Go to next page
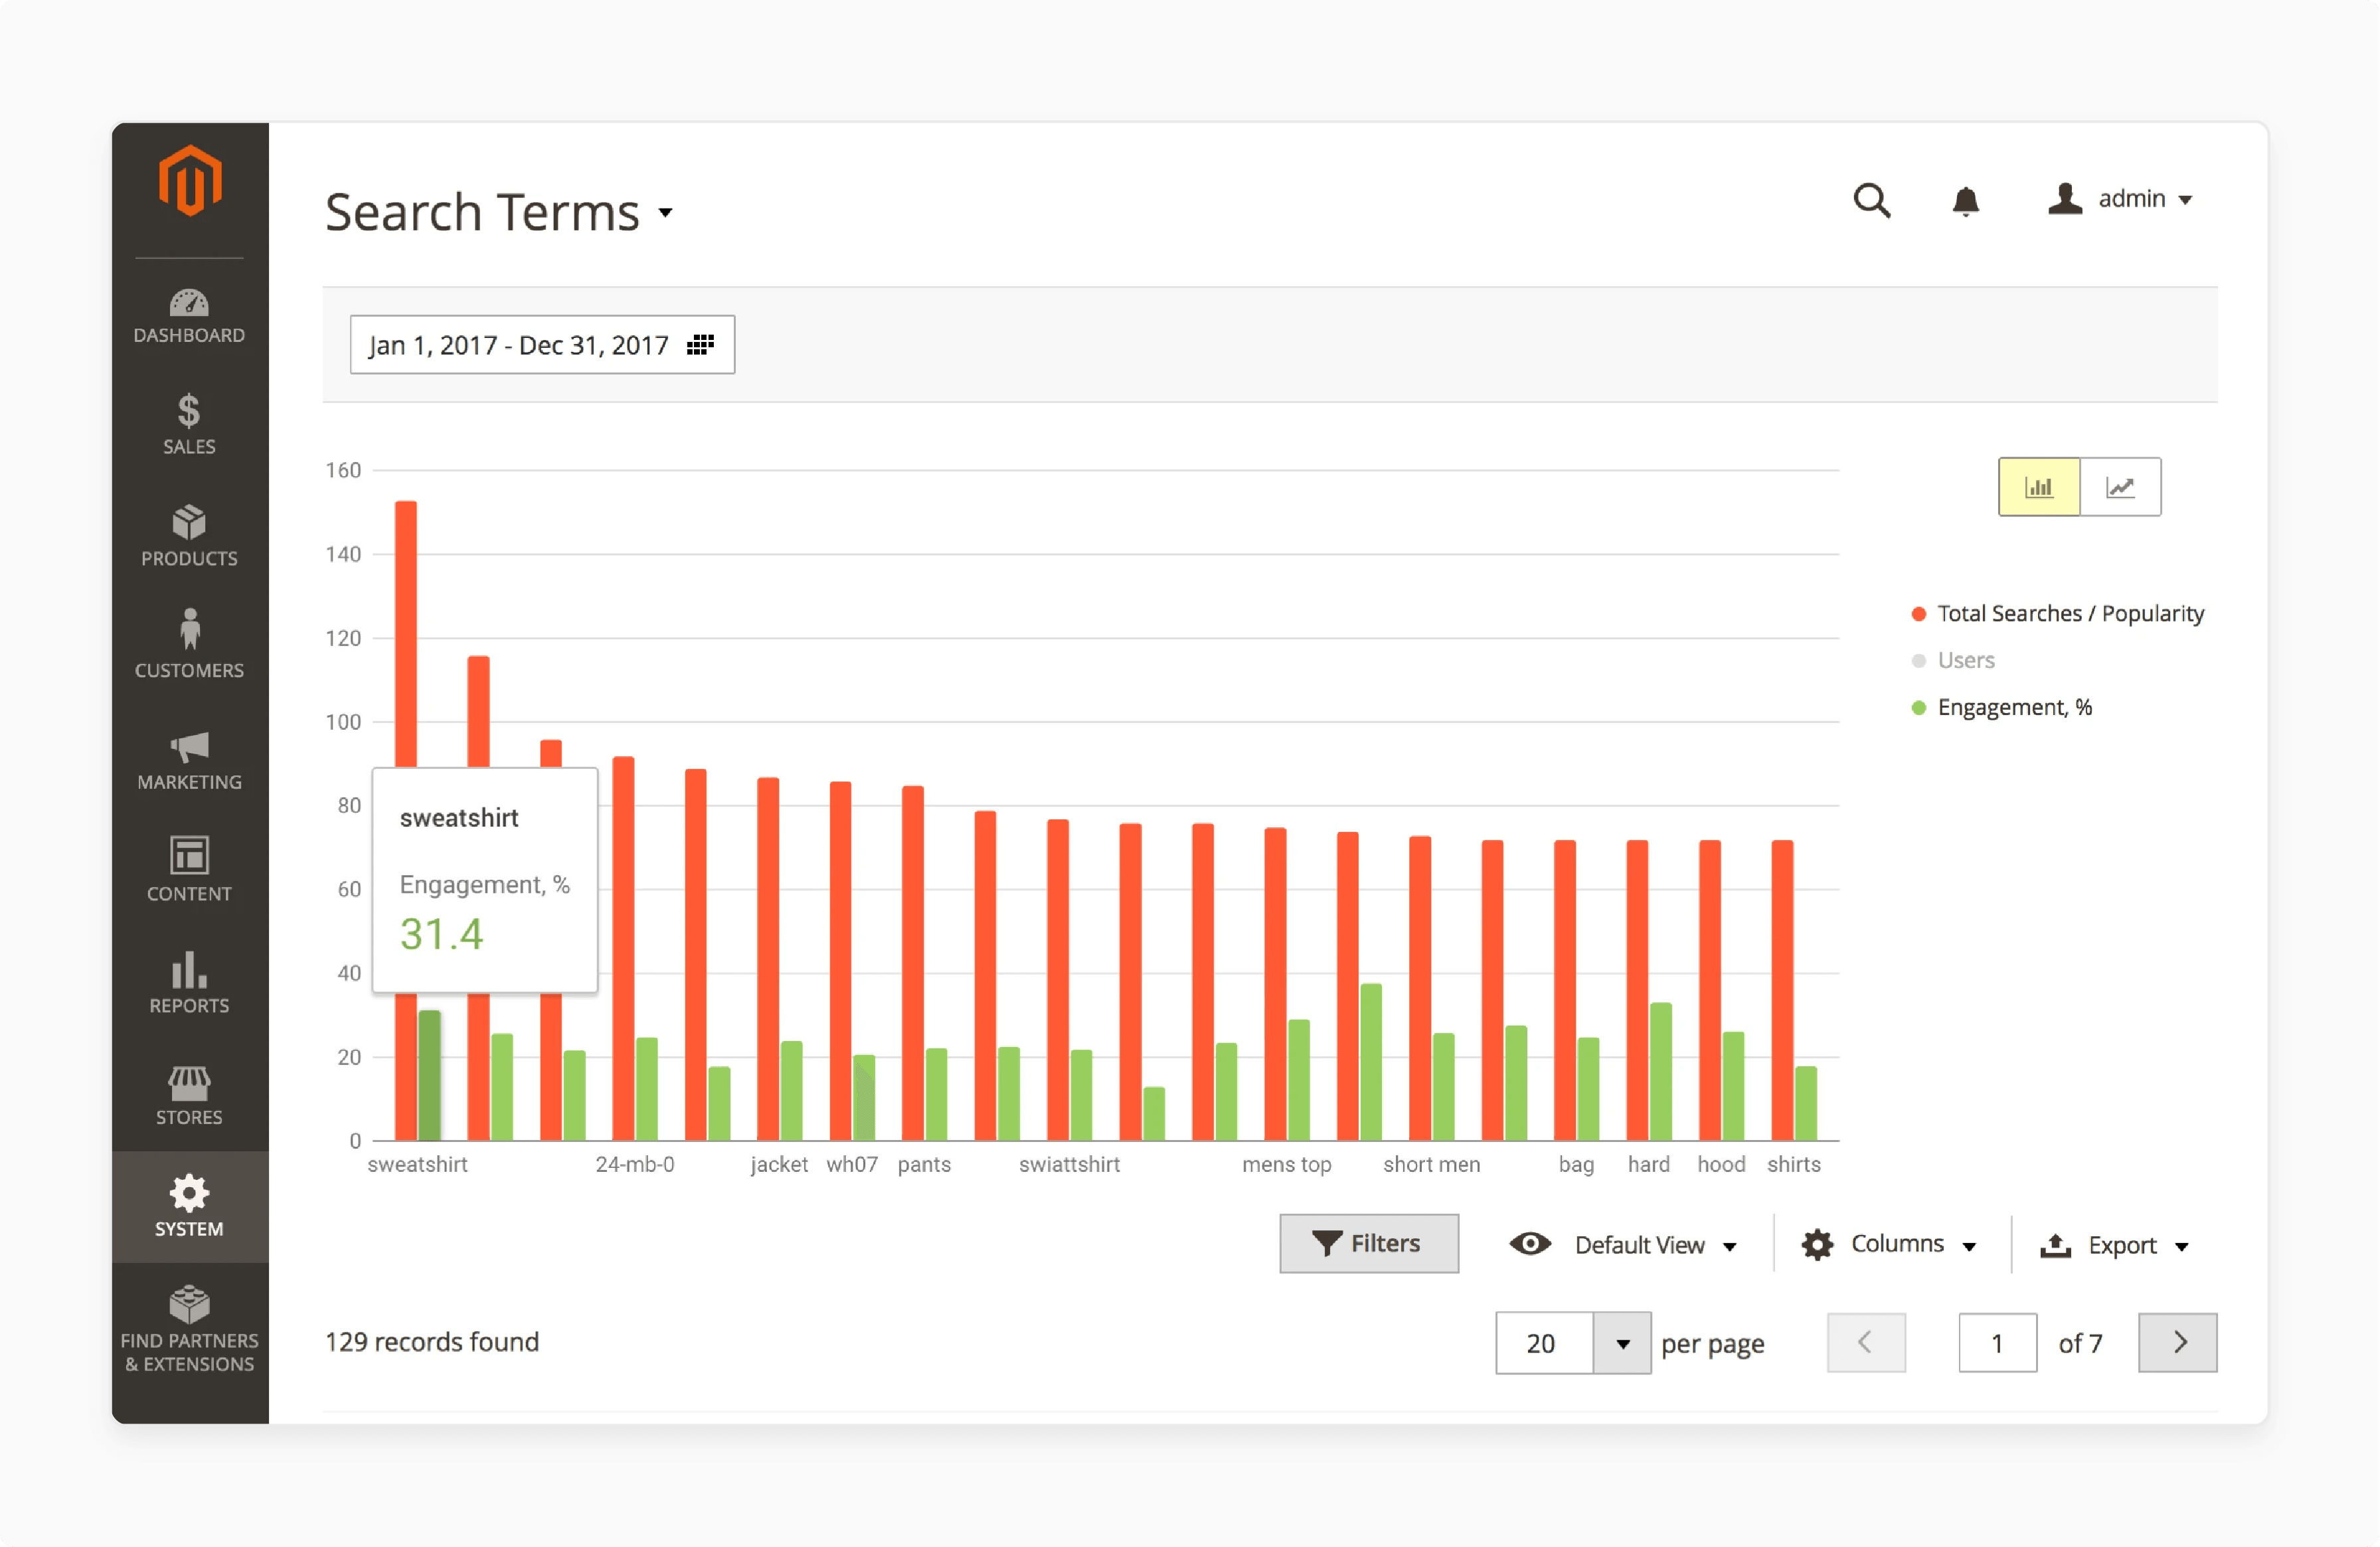 tap(2178, 1343)
